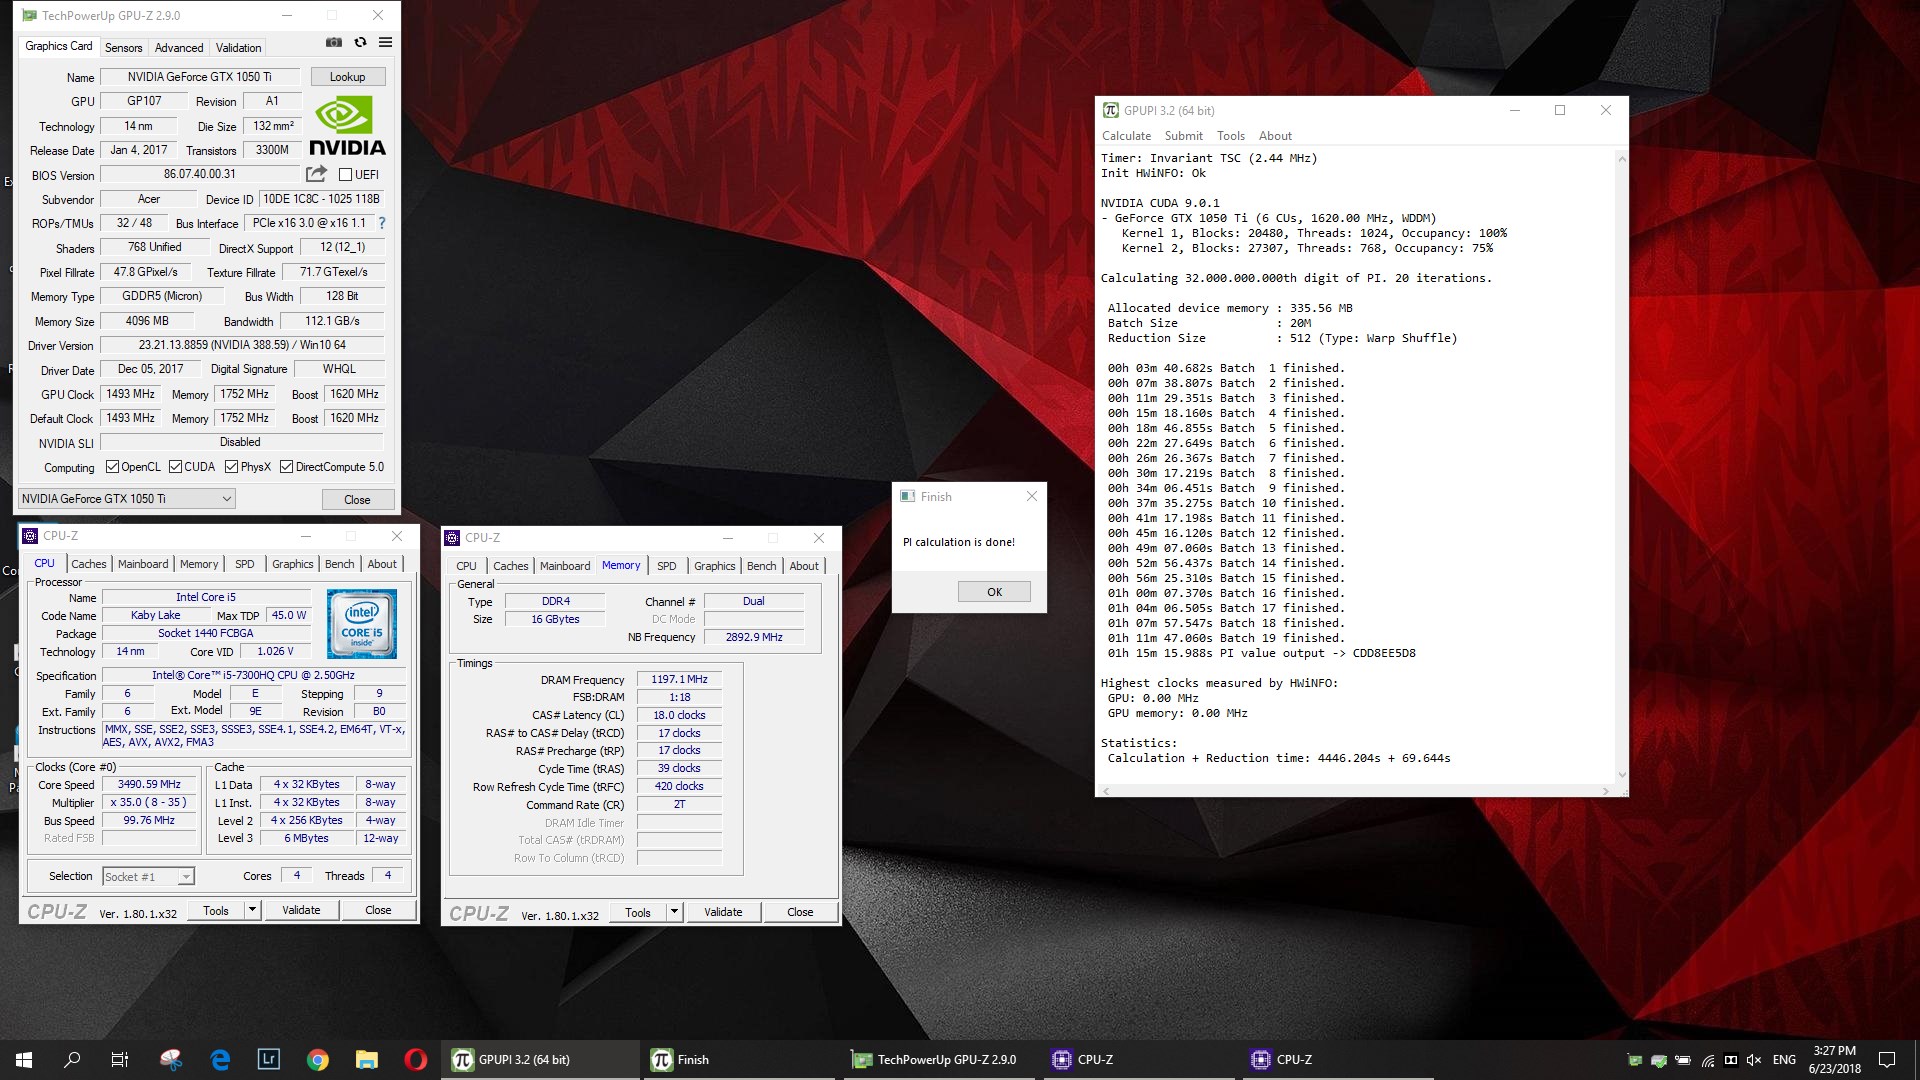This screenshot has height=1080, width=1920.
Task: Click taskbar clock showing 3:27 PM
Action: tap(1834, 1060)
